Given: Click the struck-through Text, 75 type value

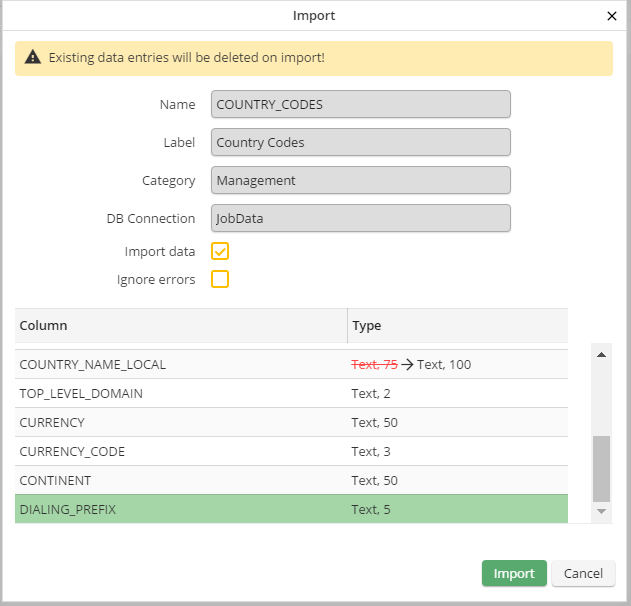Looking at the screenshot, I should coord(374,365).
